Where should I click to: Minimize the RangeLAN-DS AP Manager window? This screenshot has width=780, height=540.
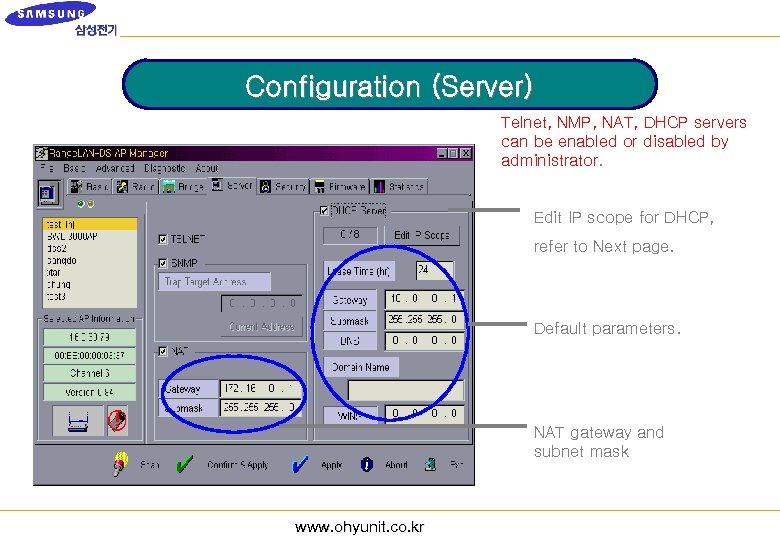pos(442,153)
